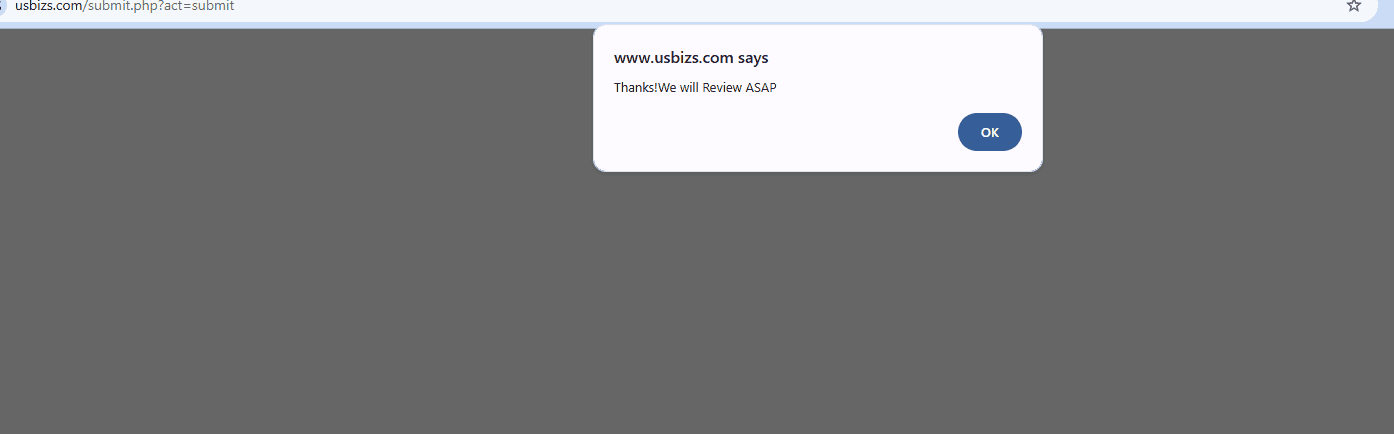Screen dimensions: 1394x434
Task: Focus the address bar URL text
Action: (x=125, y=6)
